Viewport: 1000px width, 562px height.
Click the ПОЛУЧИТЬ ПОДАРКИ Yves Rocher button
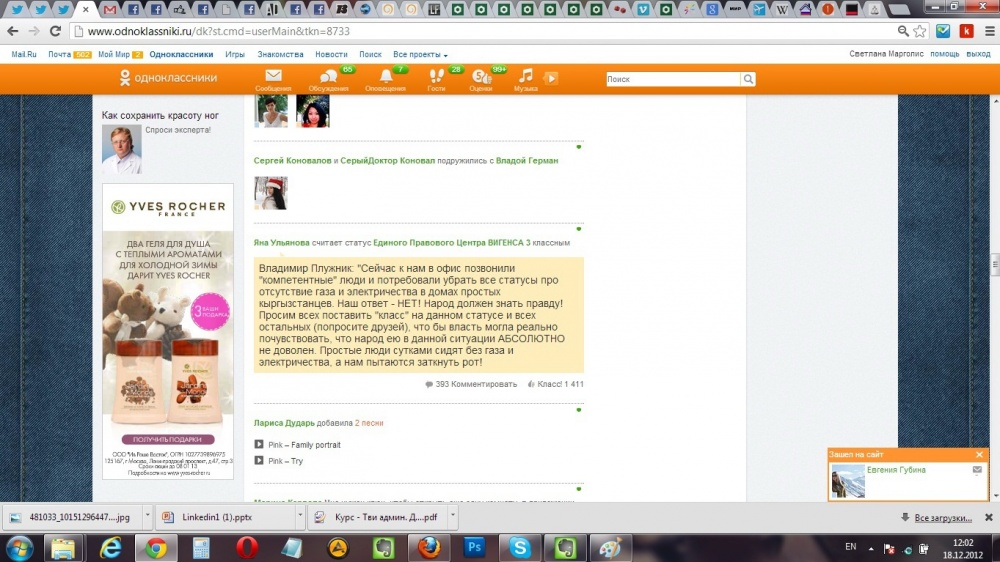168,439
